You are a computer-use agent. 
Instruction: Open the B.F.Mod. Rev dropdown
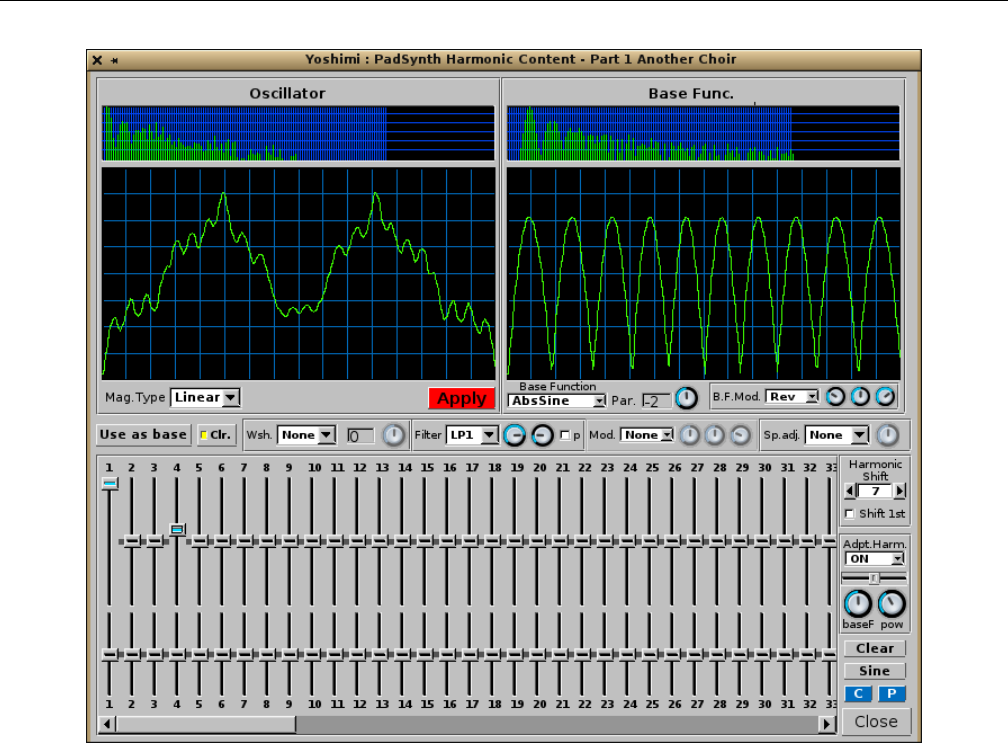(792, 397)
